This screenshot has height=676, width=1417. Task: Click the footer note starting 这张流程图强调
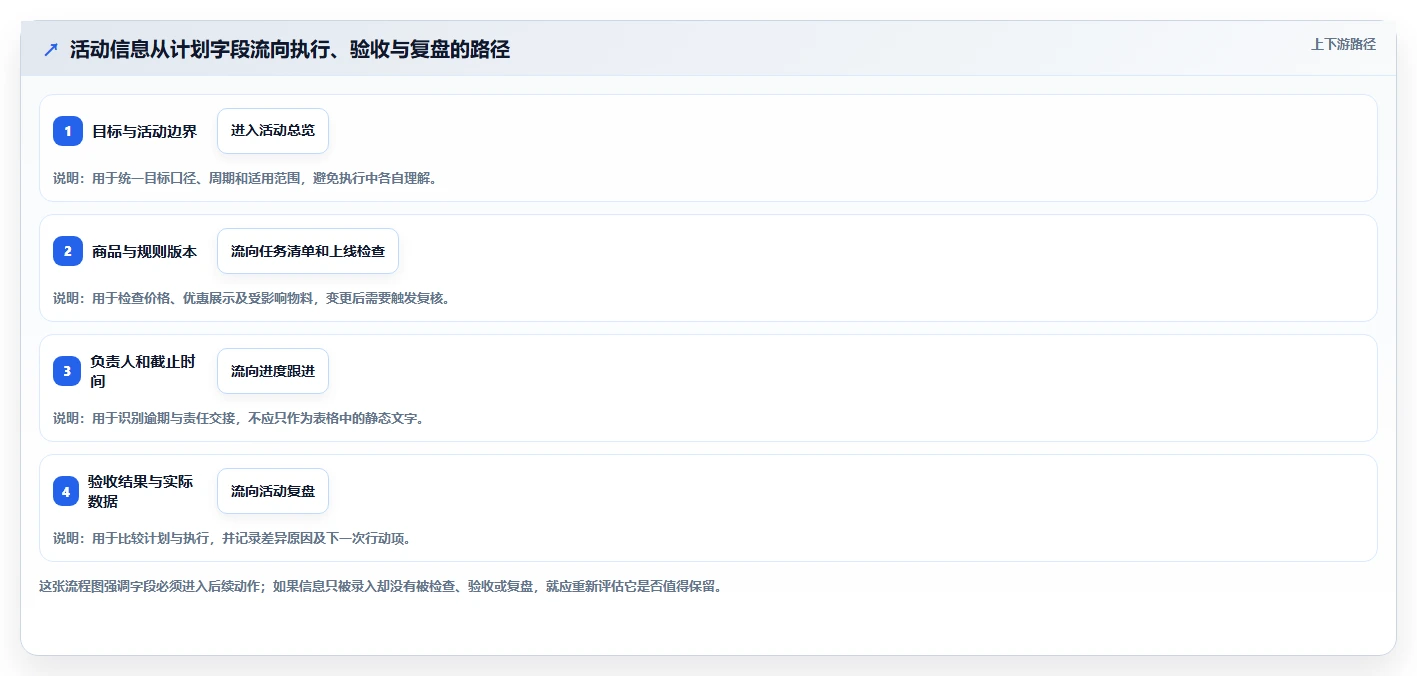381,586
